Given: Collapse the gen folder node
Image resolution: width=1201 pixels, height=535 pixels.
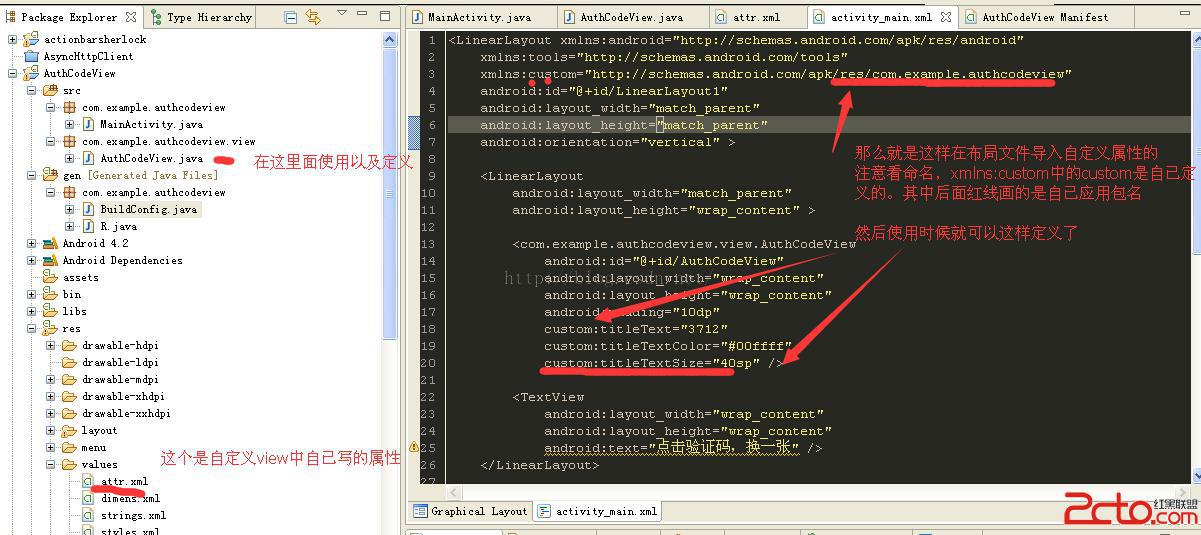Looking at the screenshot, I should pyautogui.click(x=32, y=175).
